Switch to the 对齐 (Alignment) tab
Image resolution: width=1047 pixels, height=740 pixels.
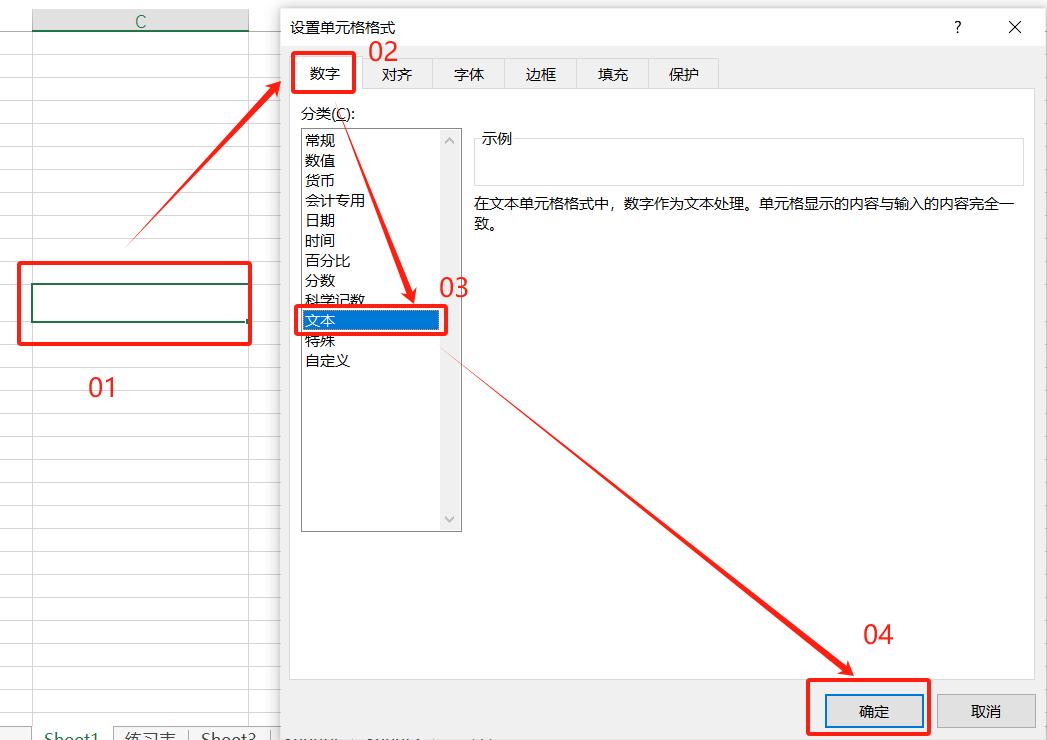(396, 73)
